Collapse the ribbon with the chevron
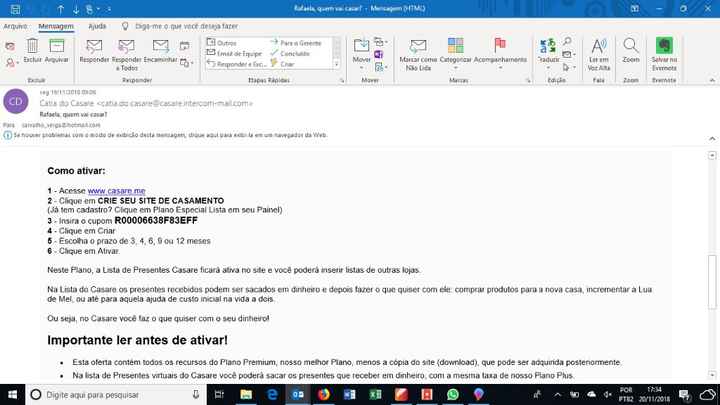 [x=712, y=80]
